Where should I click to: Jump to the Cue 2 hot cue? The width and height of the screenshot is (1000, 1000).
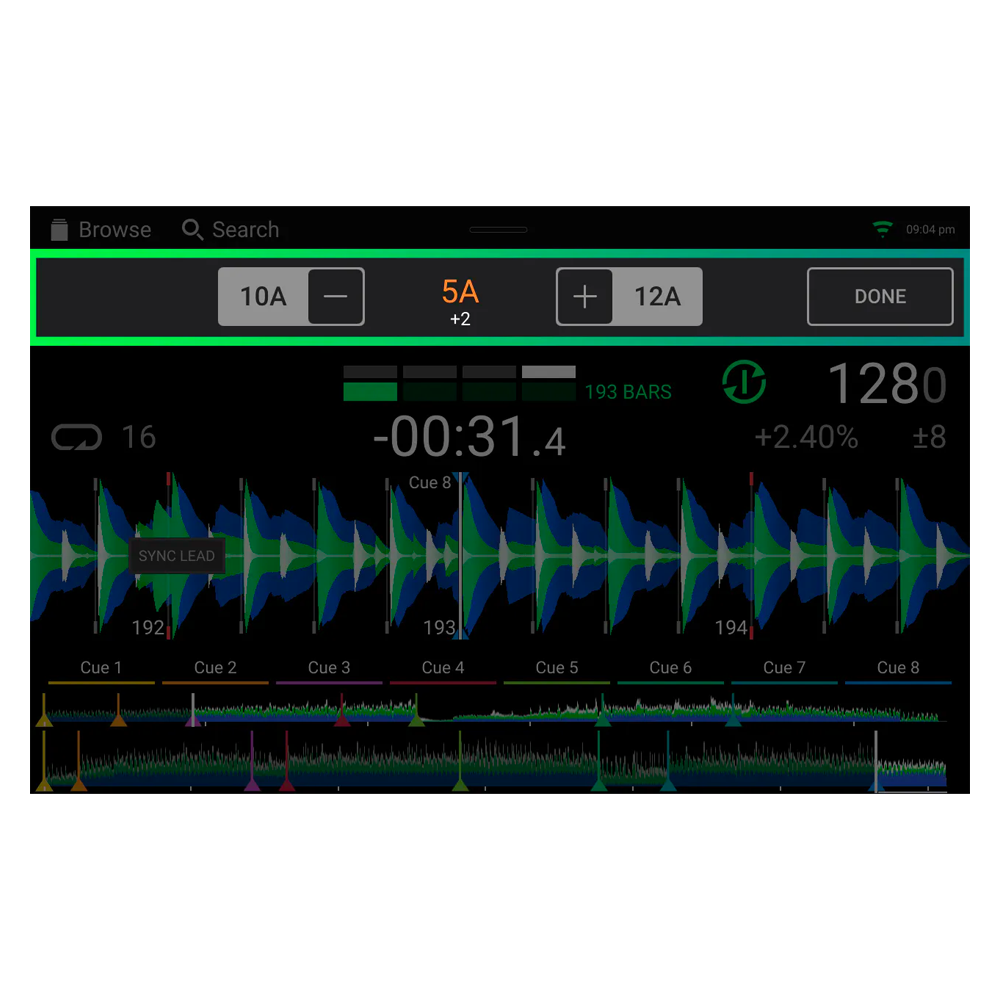215,668
